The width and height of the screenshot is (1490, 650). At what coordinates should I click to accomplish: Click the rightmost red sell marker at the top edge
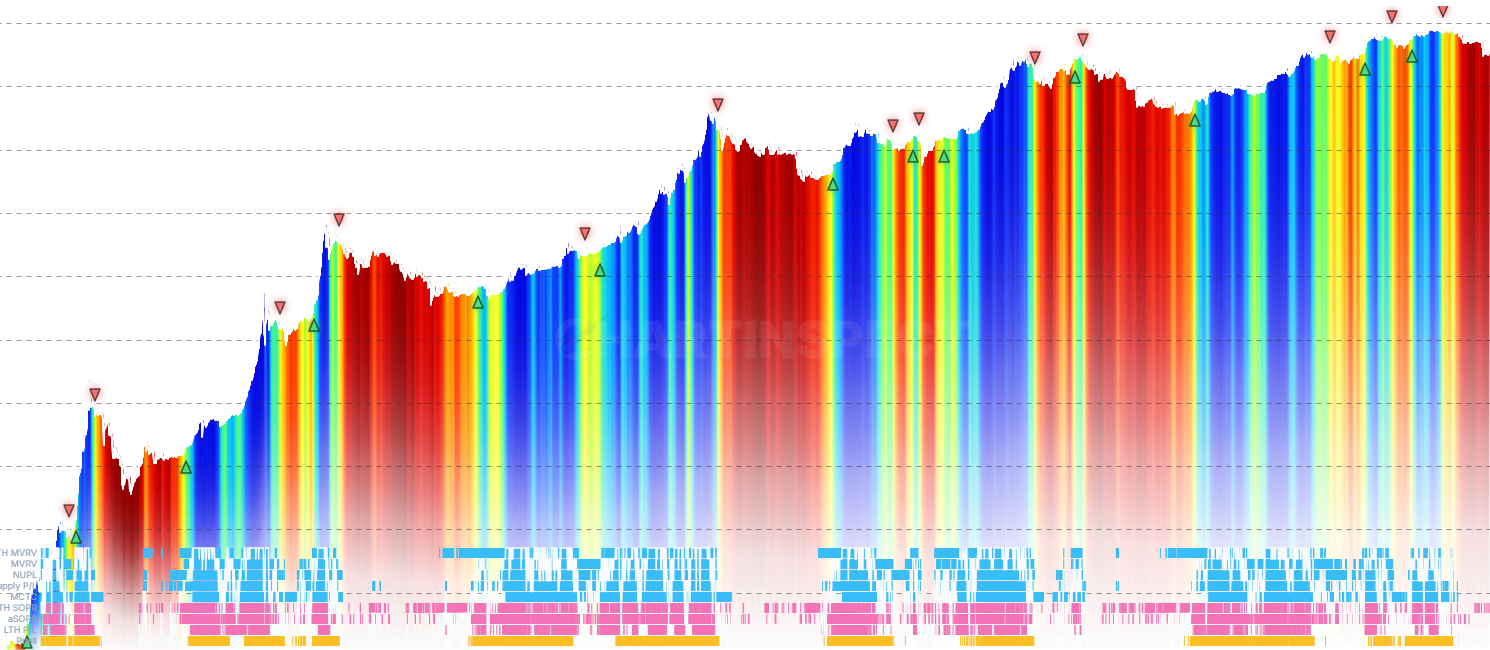[x=1441, y=12]
